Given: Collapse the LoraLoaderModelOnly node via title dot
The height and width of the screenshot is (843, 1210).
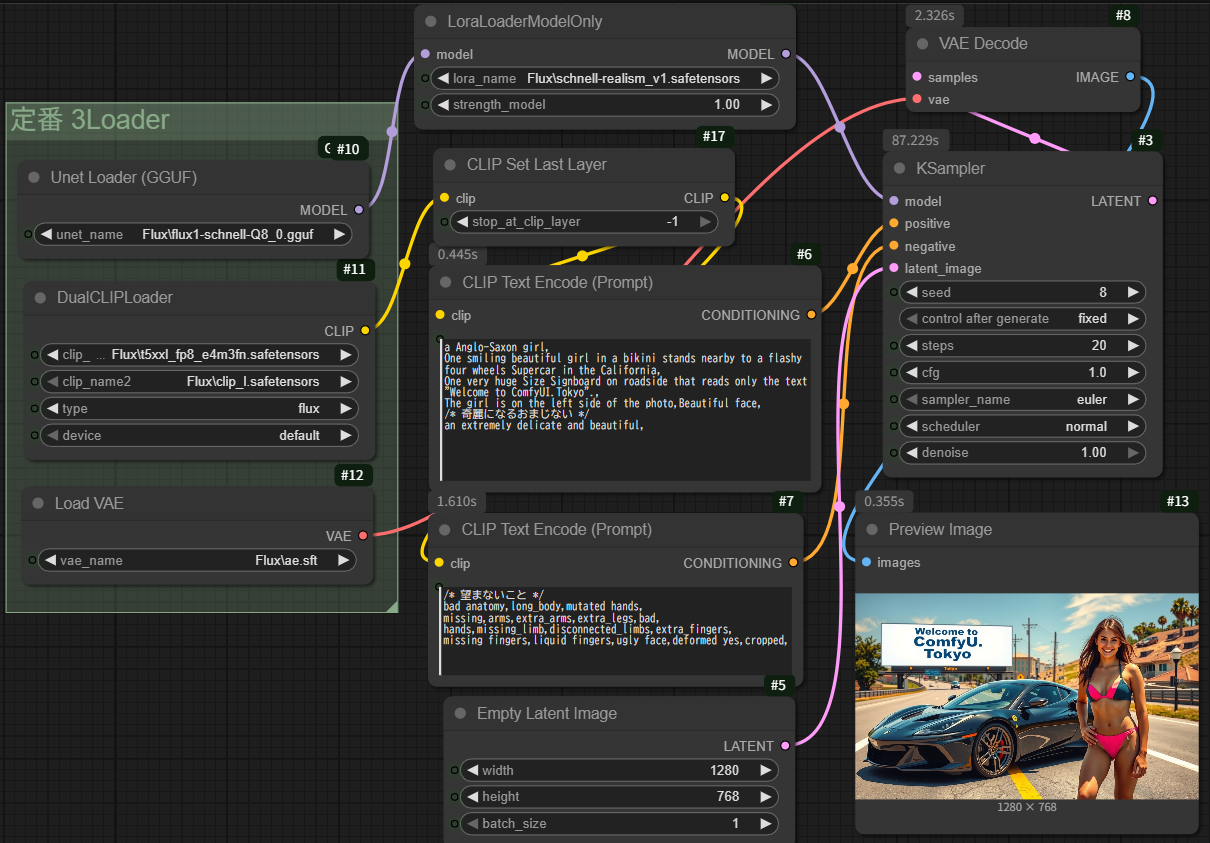Looking at the screenshot, I should [x=431, y=22].
